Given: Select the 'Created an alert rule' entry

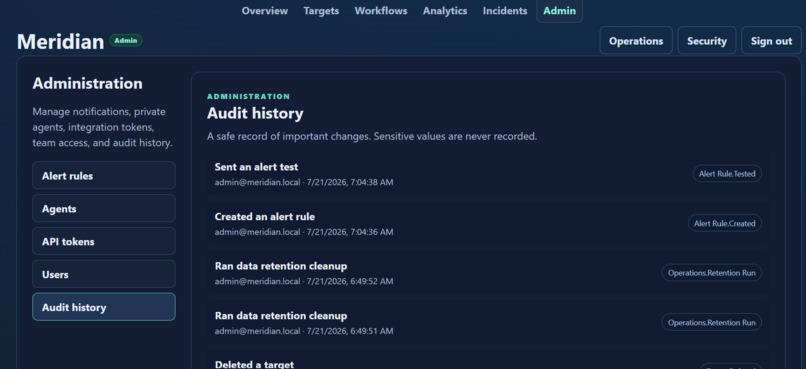Looking at the screenshot, I should pyautogui.click(x=488, y=224).
